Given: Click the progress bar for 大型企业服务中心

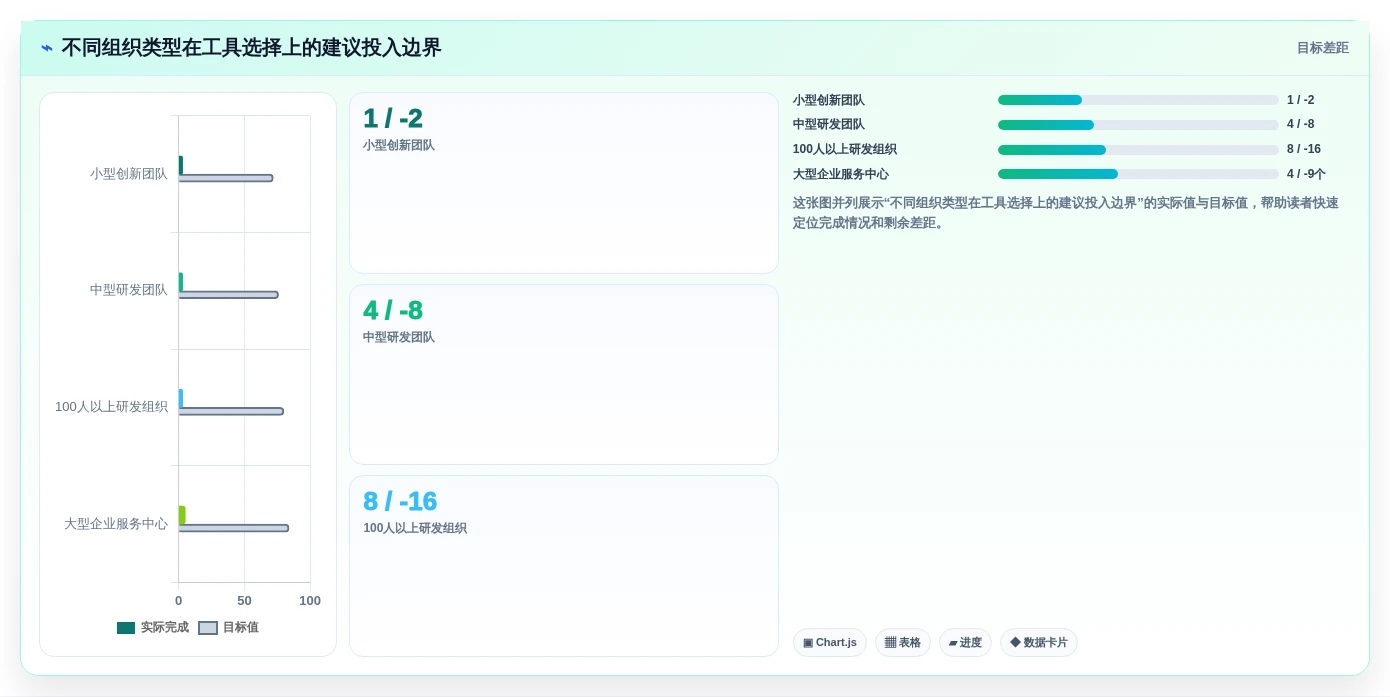Looking at the screenshot, I should coord(1138,174).
